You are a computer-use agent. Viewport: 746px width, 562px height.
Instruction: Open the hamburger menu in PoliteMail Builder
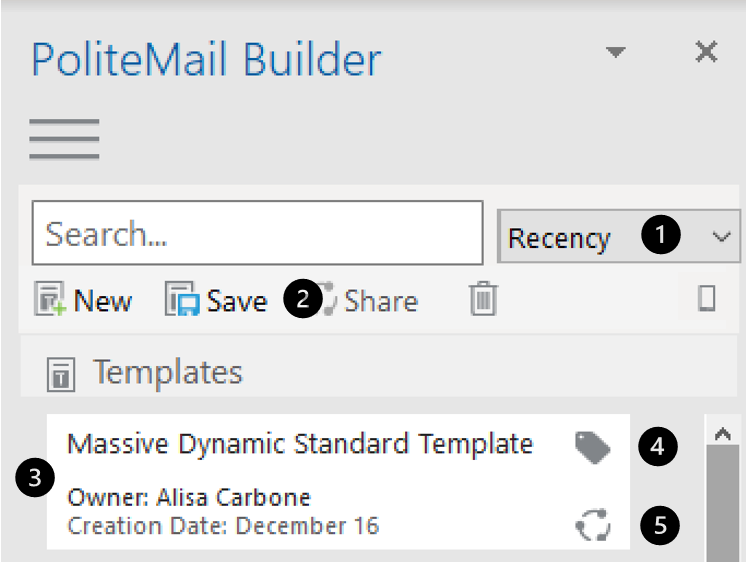tap(64, 139)
